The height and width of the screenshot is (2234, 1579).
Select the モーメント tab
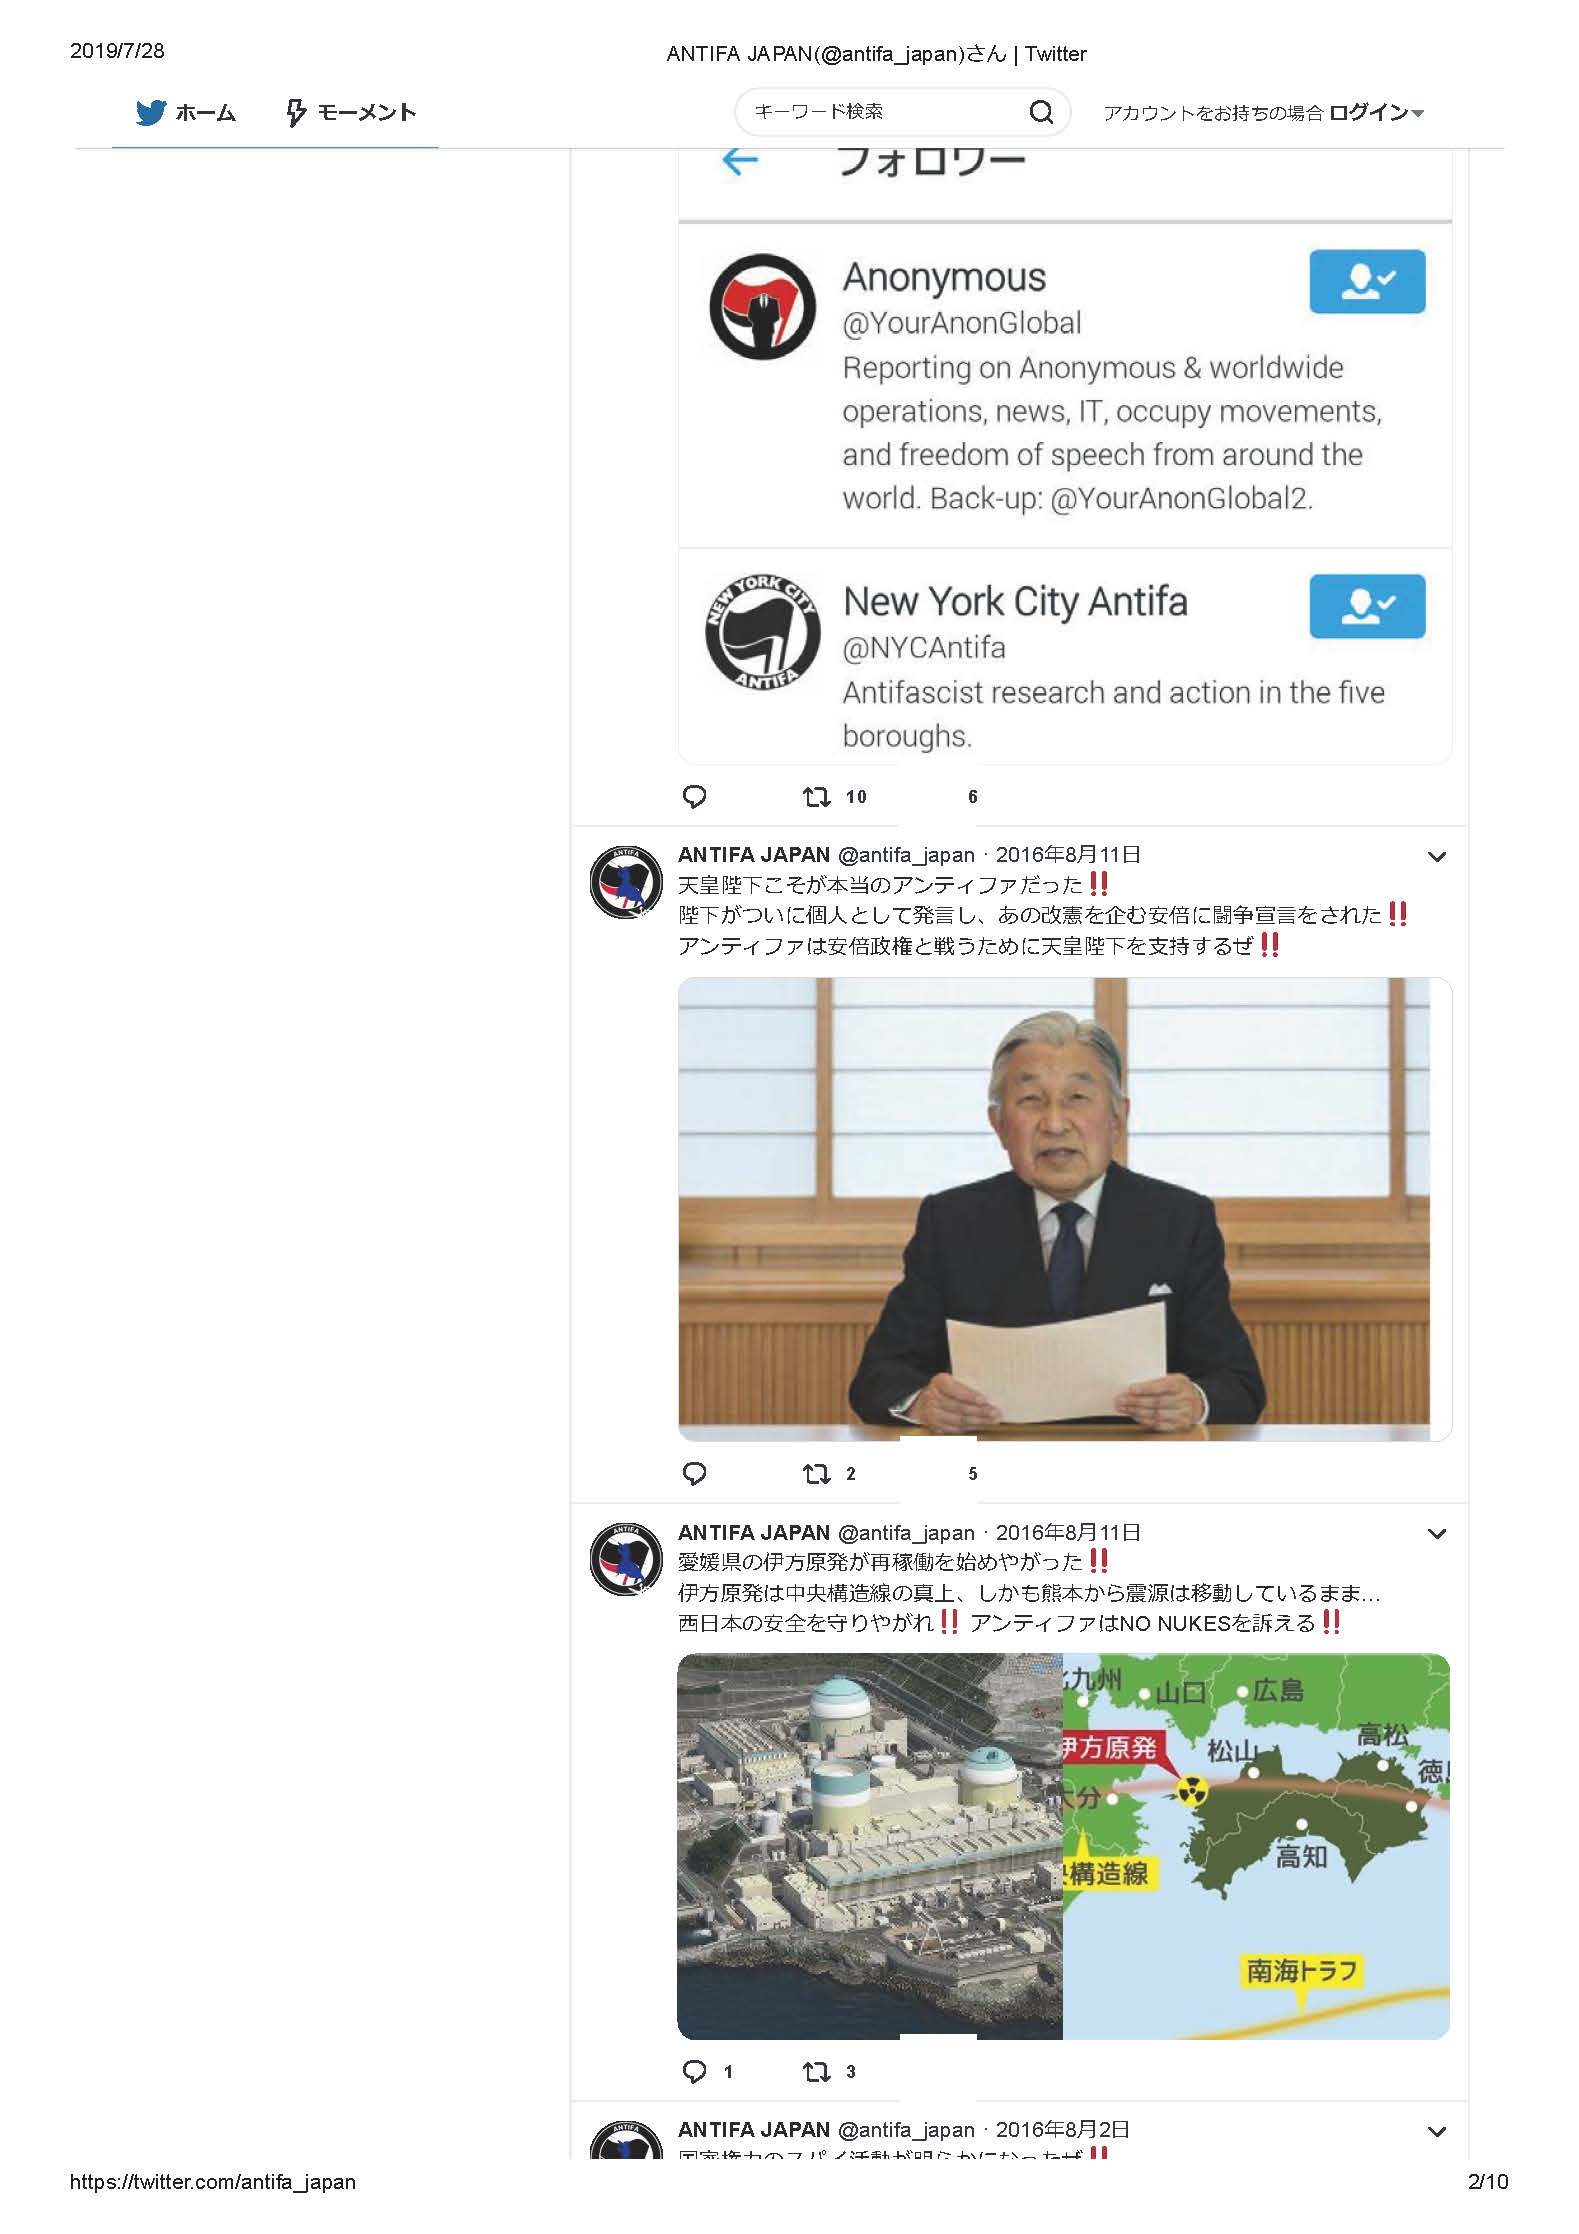[351, 112]
